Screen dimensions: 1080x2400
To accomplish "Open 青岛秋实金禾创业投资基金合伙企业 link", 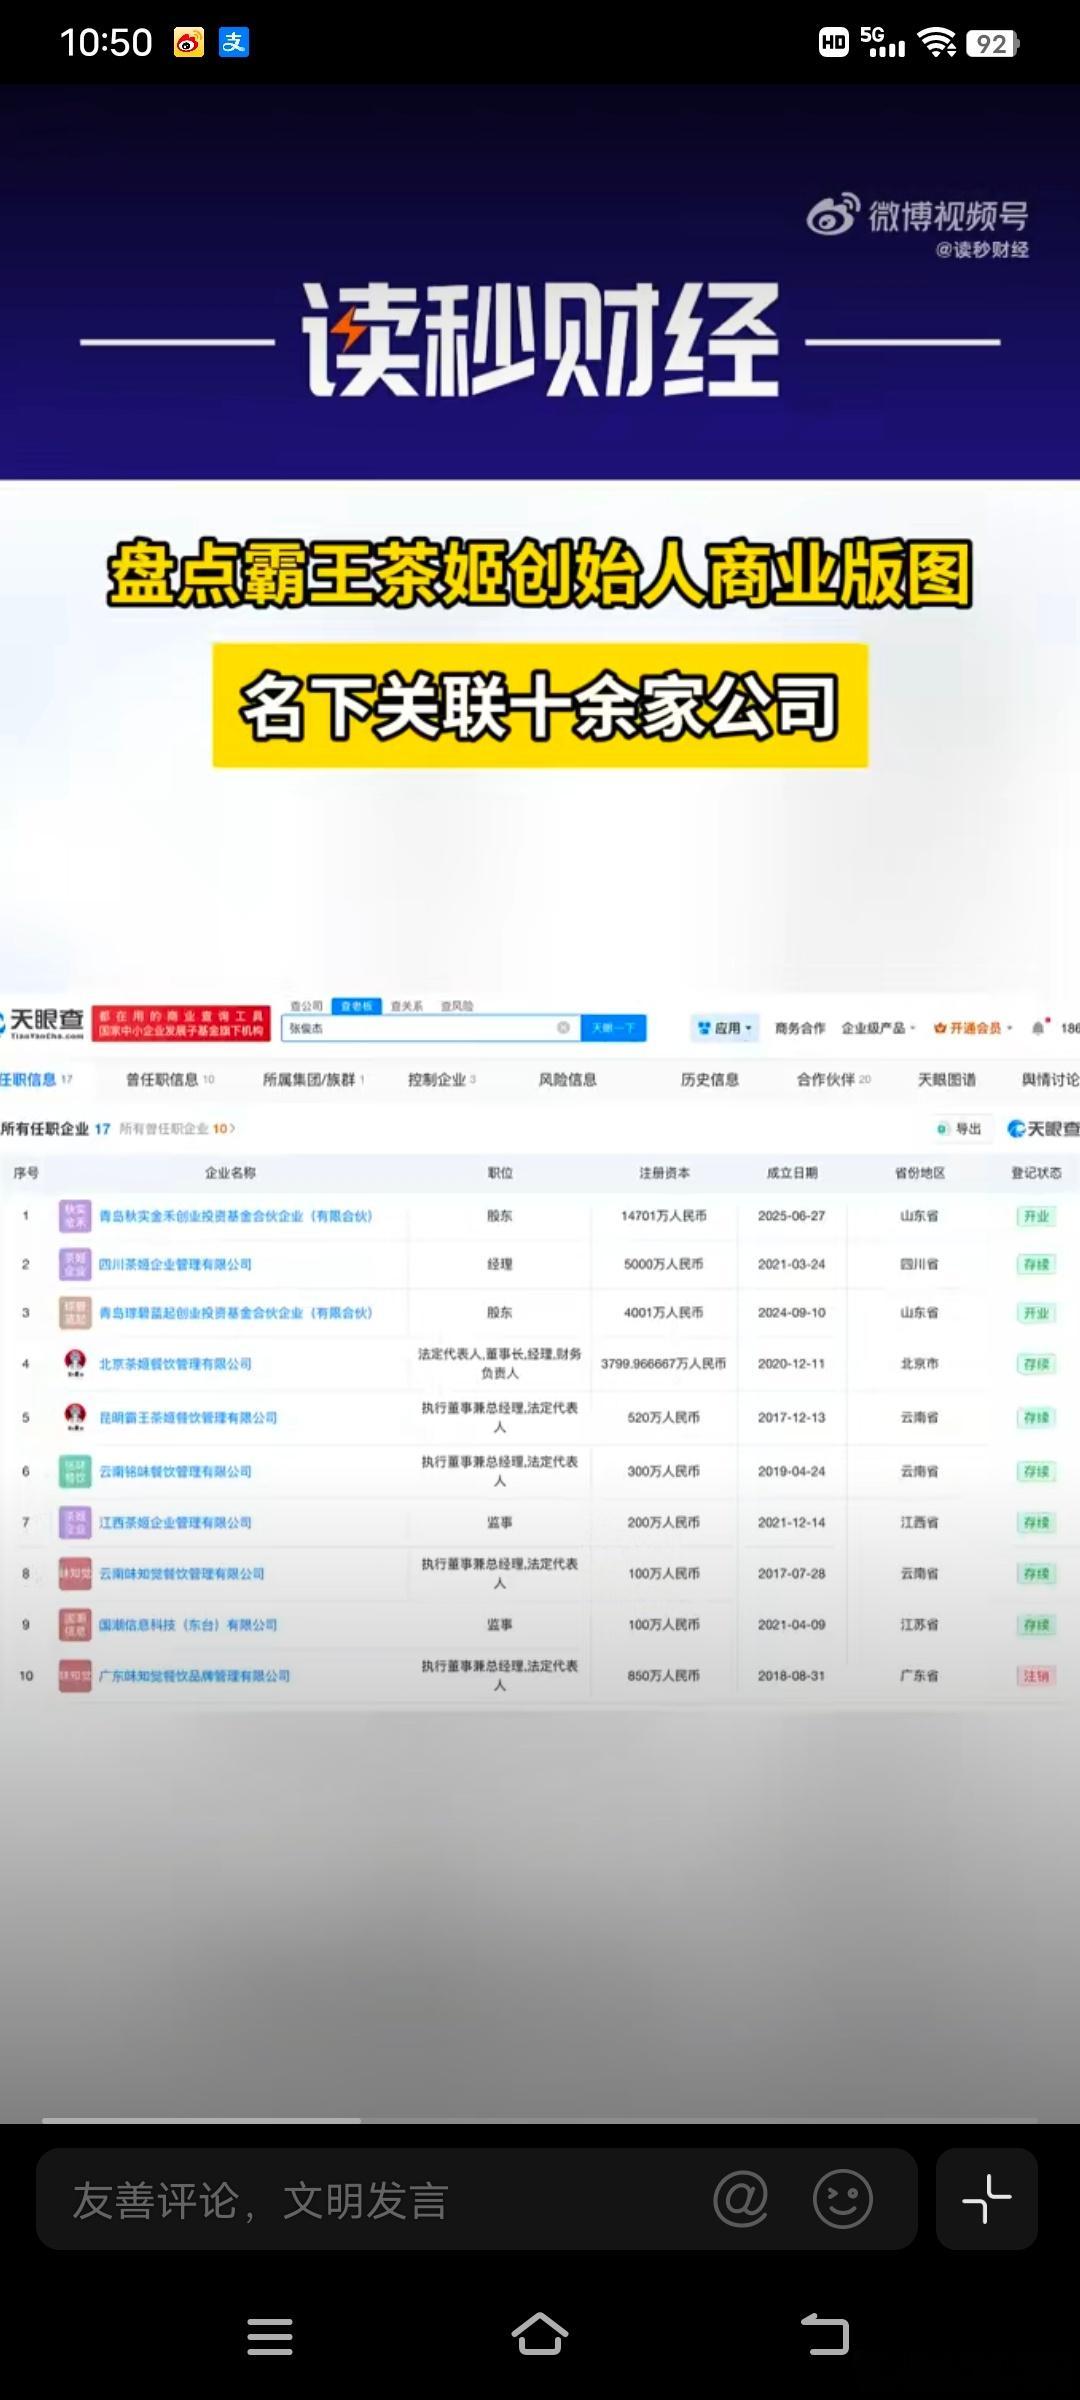I will click(235, 1216).
